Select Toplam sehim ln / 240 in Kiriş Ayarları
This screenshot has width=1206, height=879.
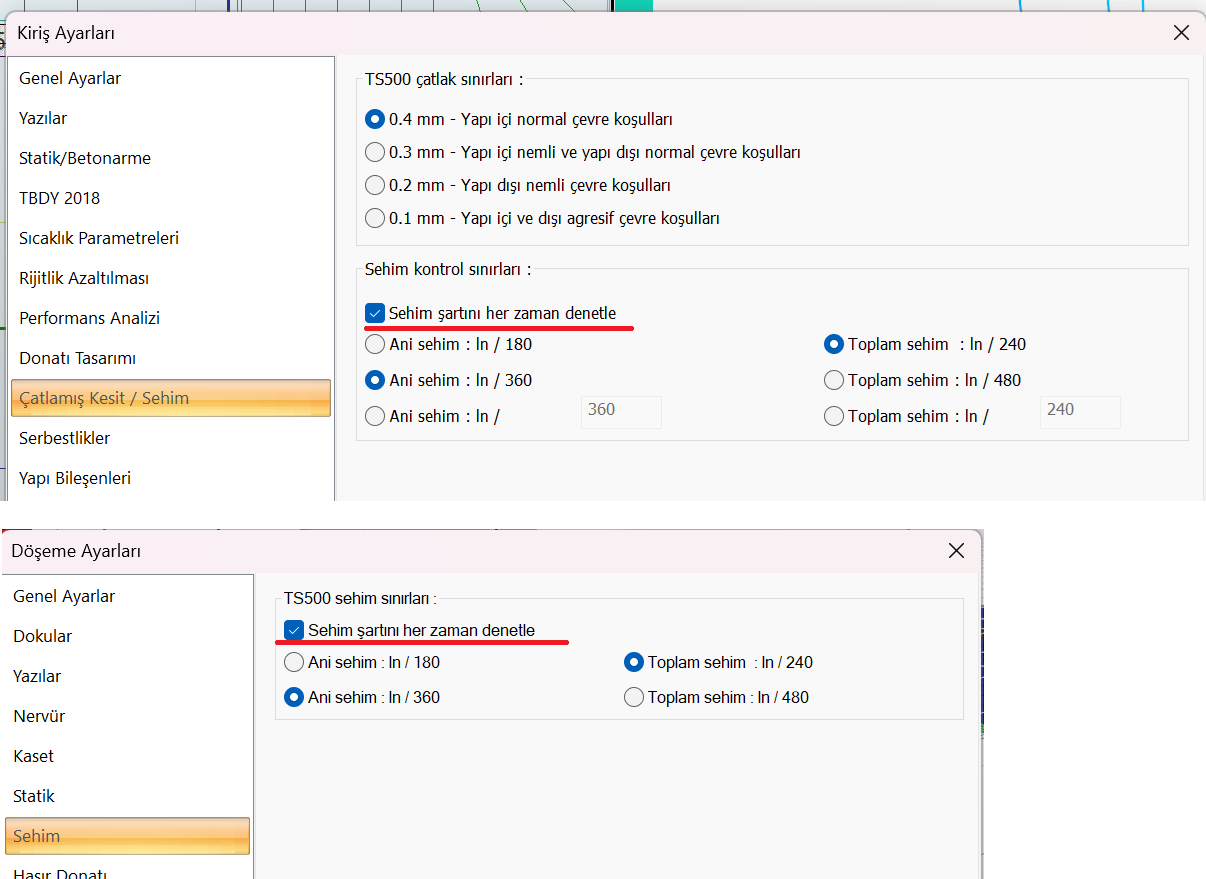(834, 344)
